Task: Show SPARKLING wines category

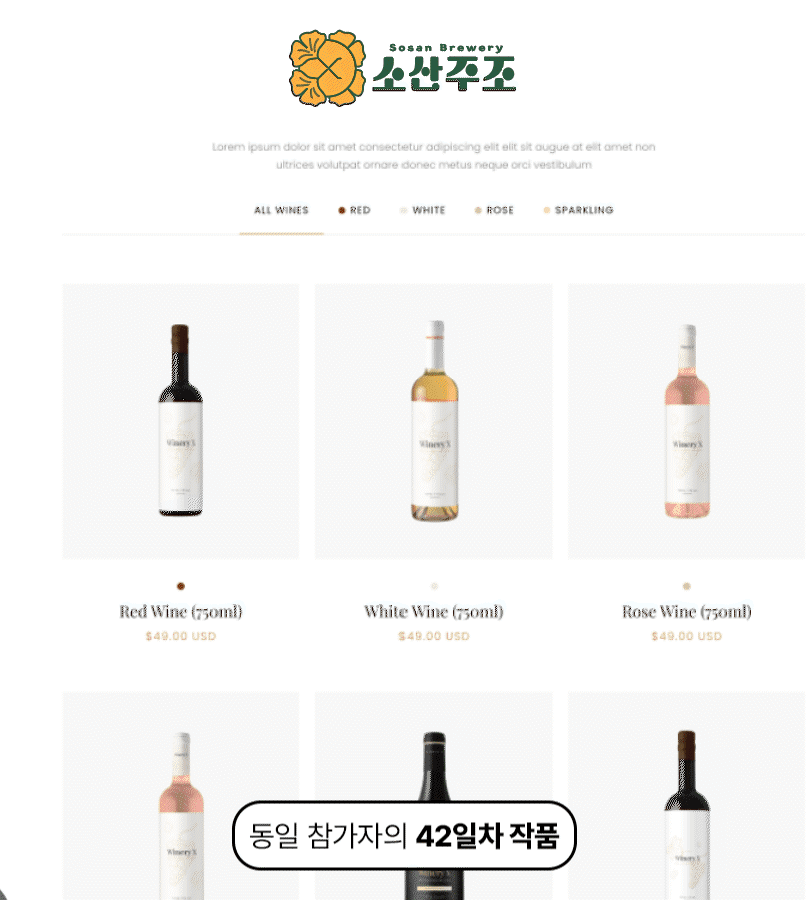Action: click(579, 210)
